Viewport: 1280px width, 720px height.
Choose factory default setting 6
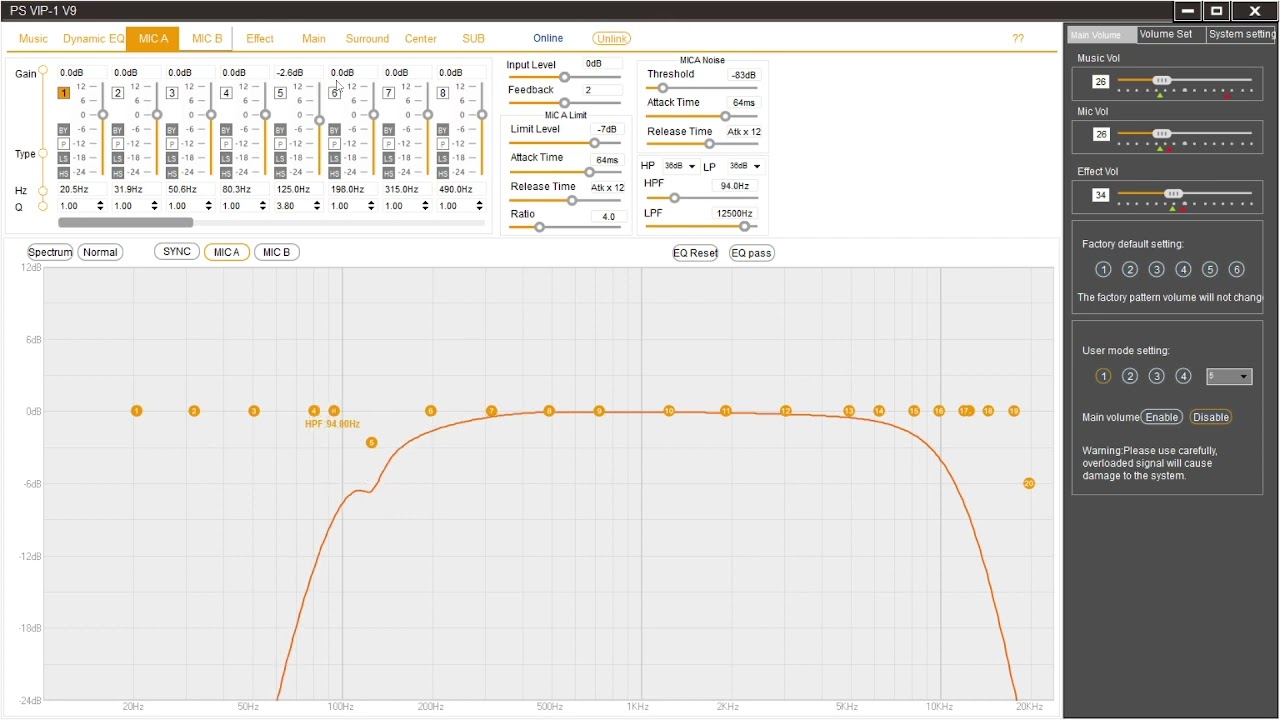1236,269
